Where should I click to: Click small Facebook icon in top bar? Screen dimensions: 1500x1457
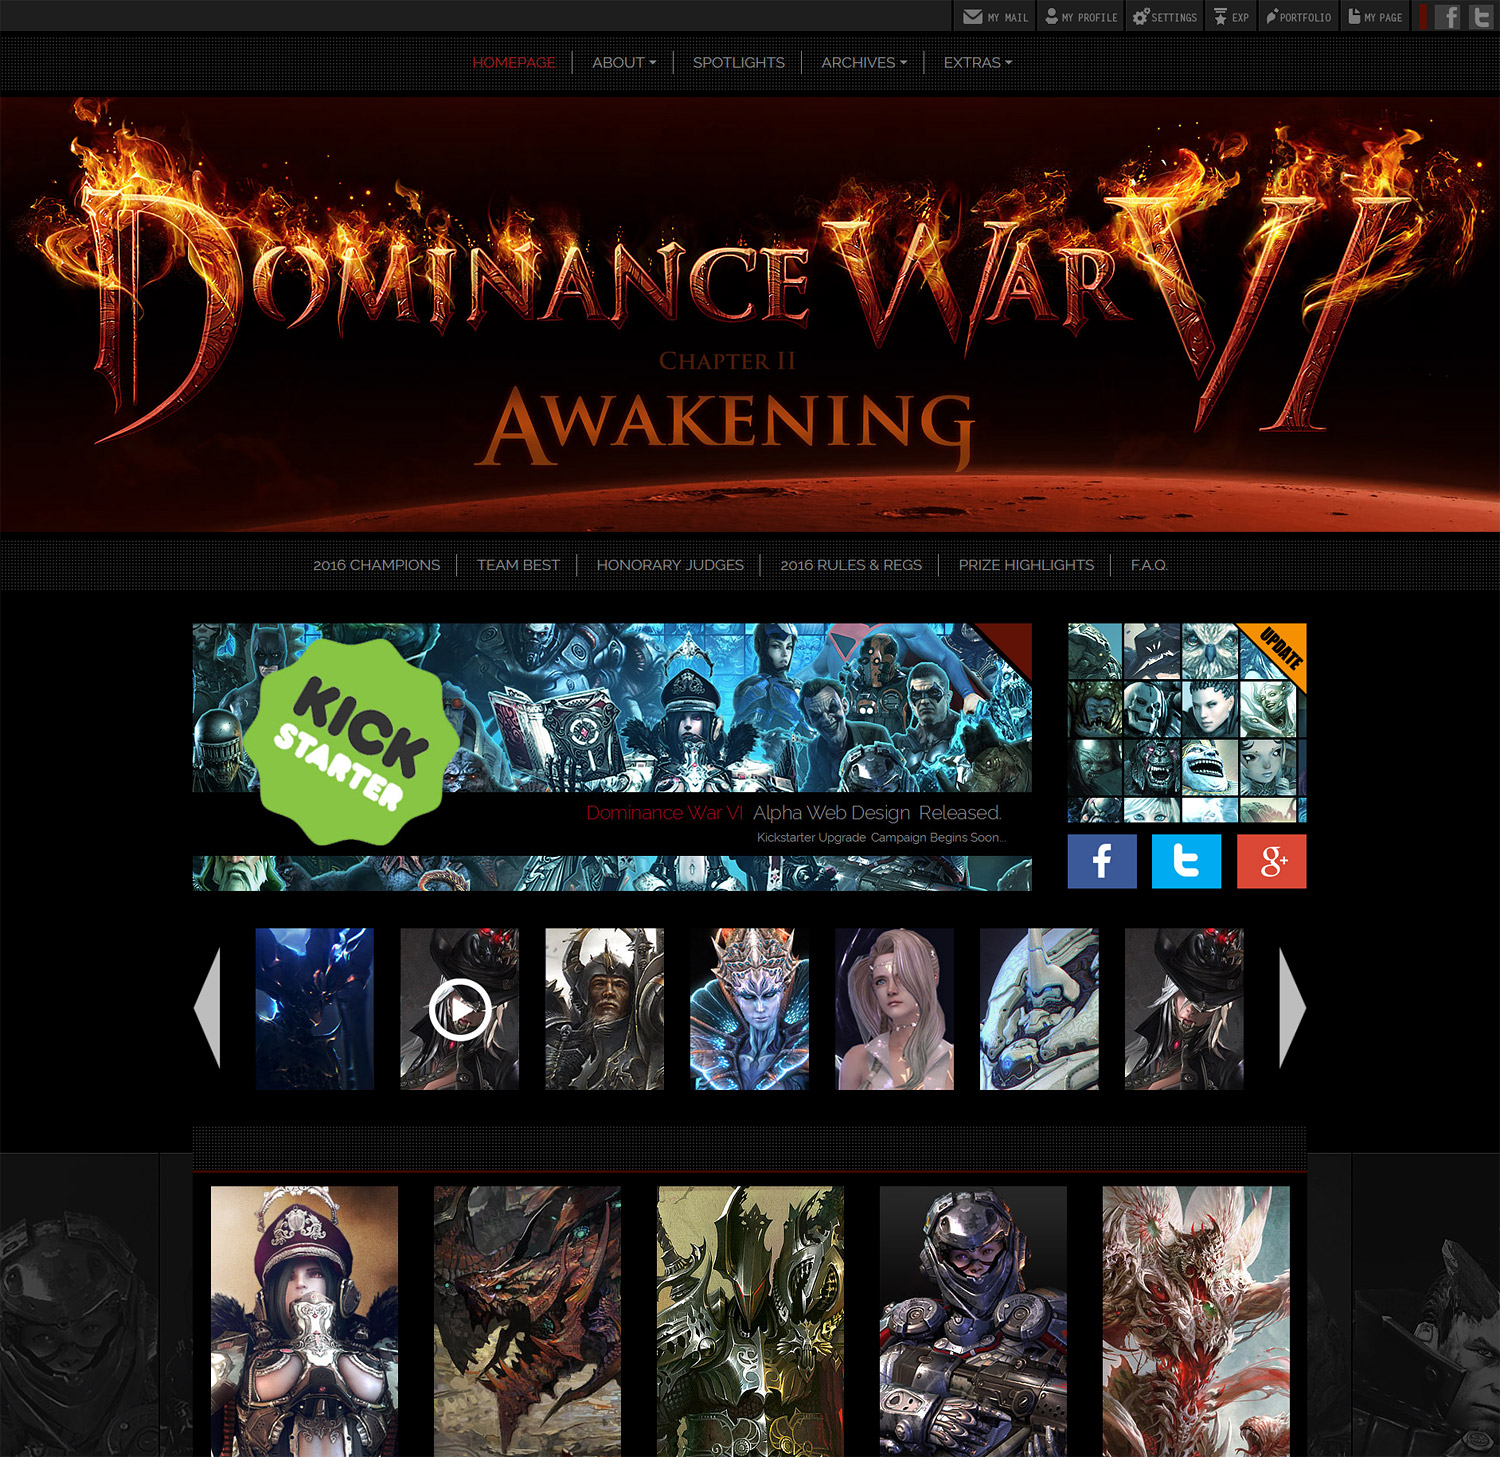click(1447, 17)
